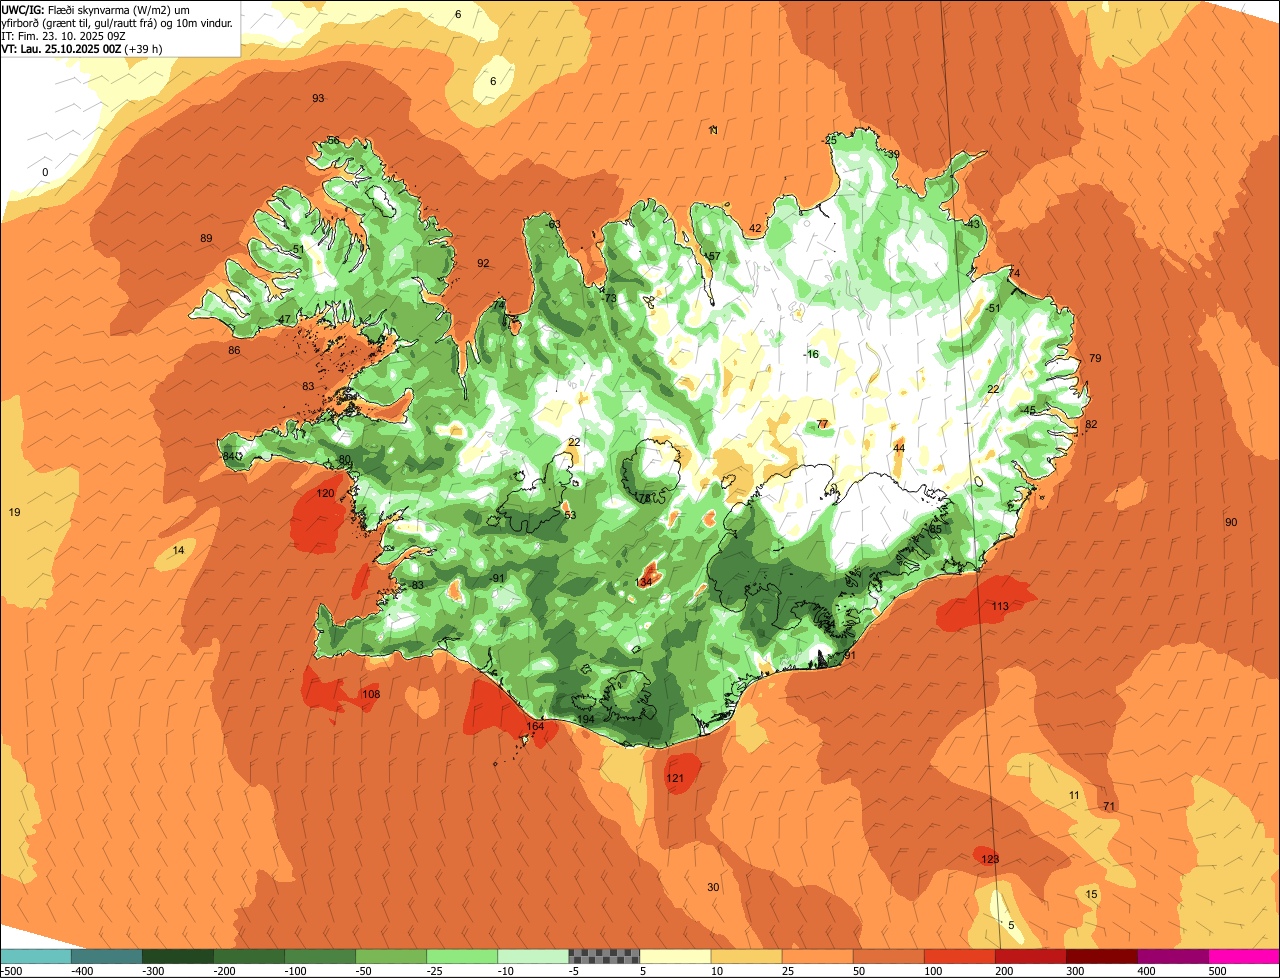The width and height of the screenshot is (1280, 978).
Task: Click the map value 14 in the yellow western patch
Action: (x=178, y=550)
